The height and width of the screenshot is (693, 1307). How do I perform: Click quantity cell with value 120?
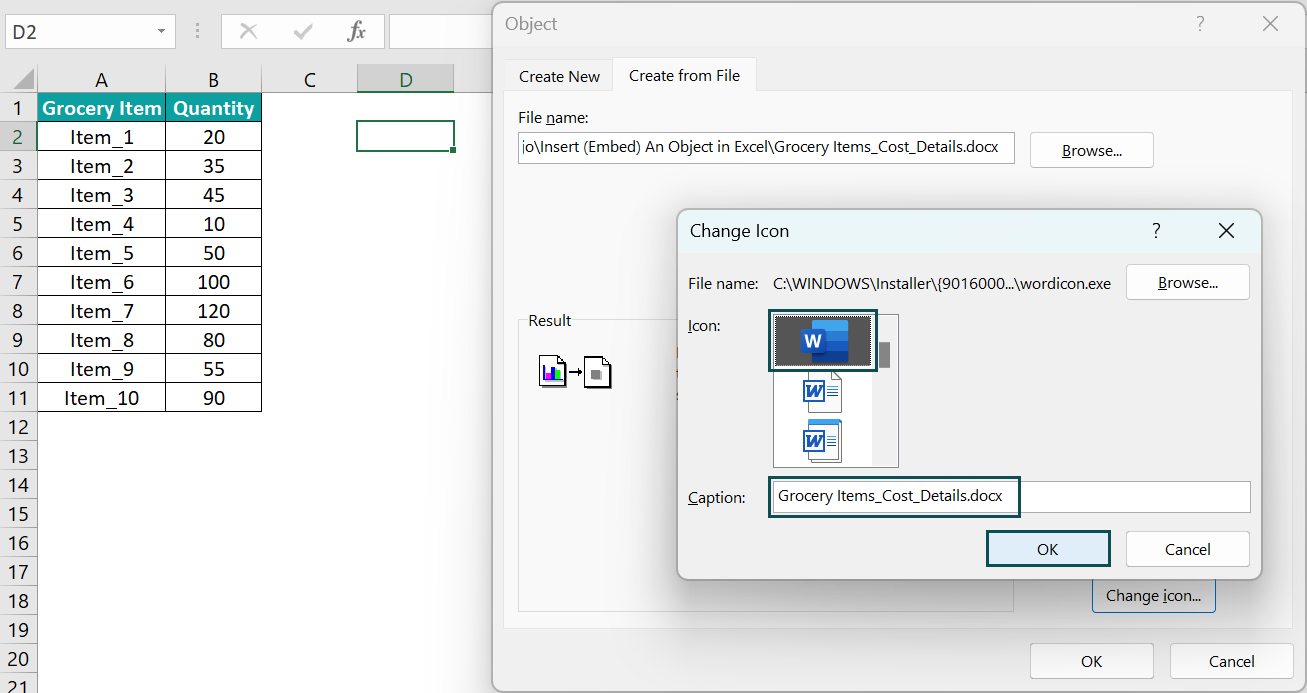coord(213,311)
